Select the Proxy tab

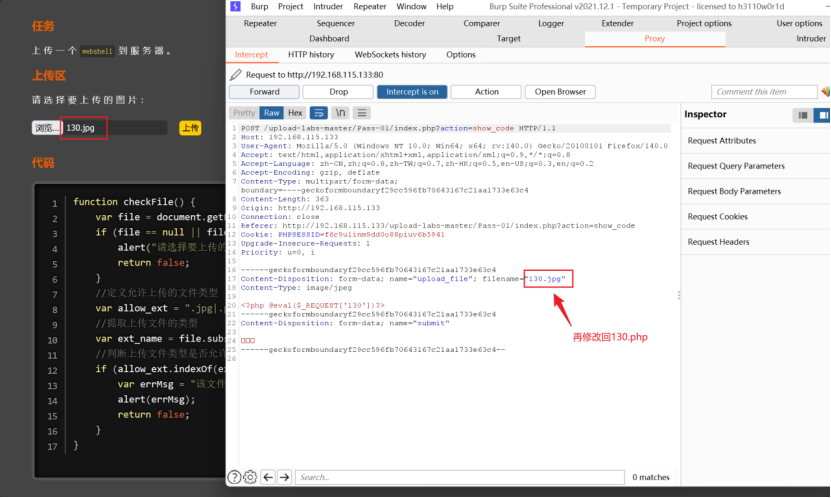click(655, 39)
